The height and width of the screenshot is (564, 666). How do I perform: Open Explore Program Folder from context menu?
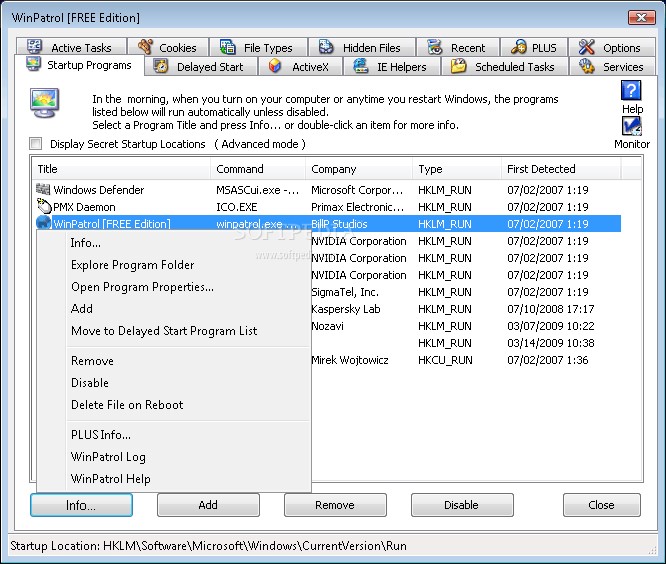point(132,265)
